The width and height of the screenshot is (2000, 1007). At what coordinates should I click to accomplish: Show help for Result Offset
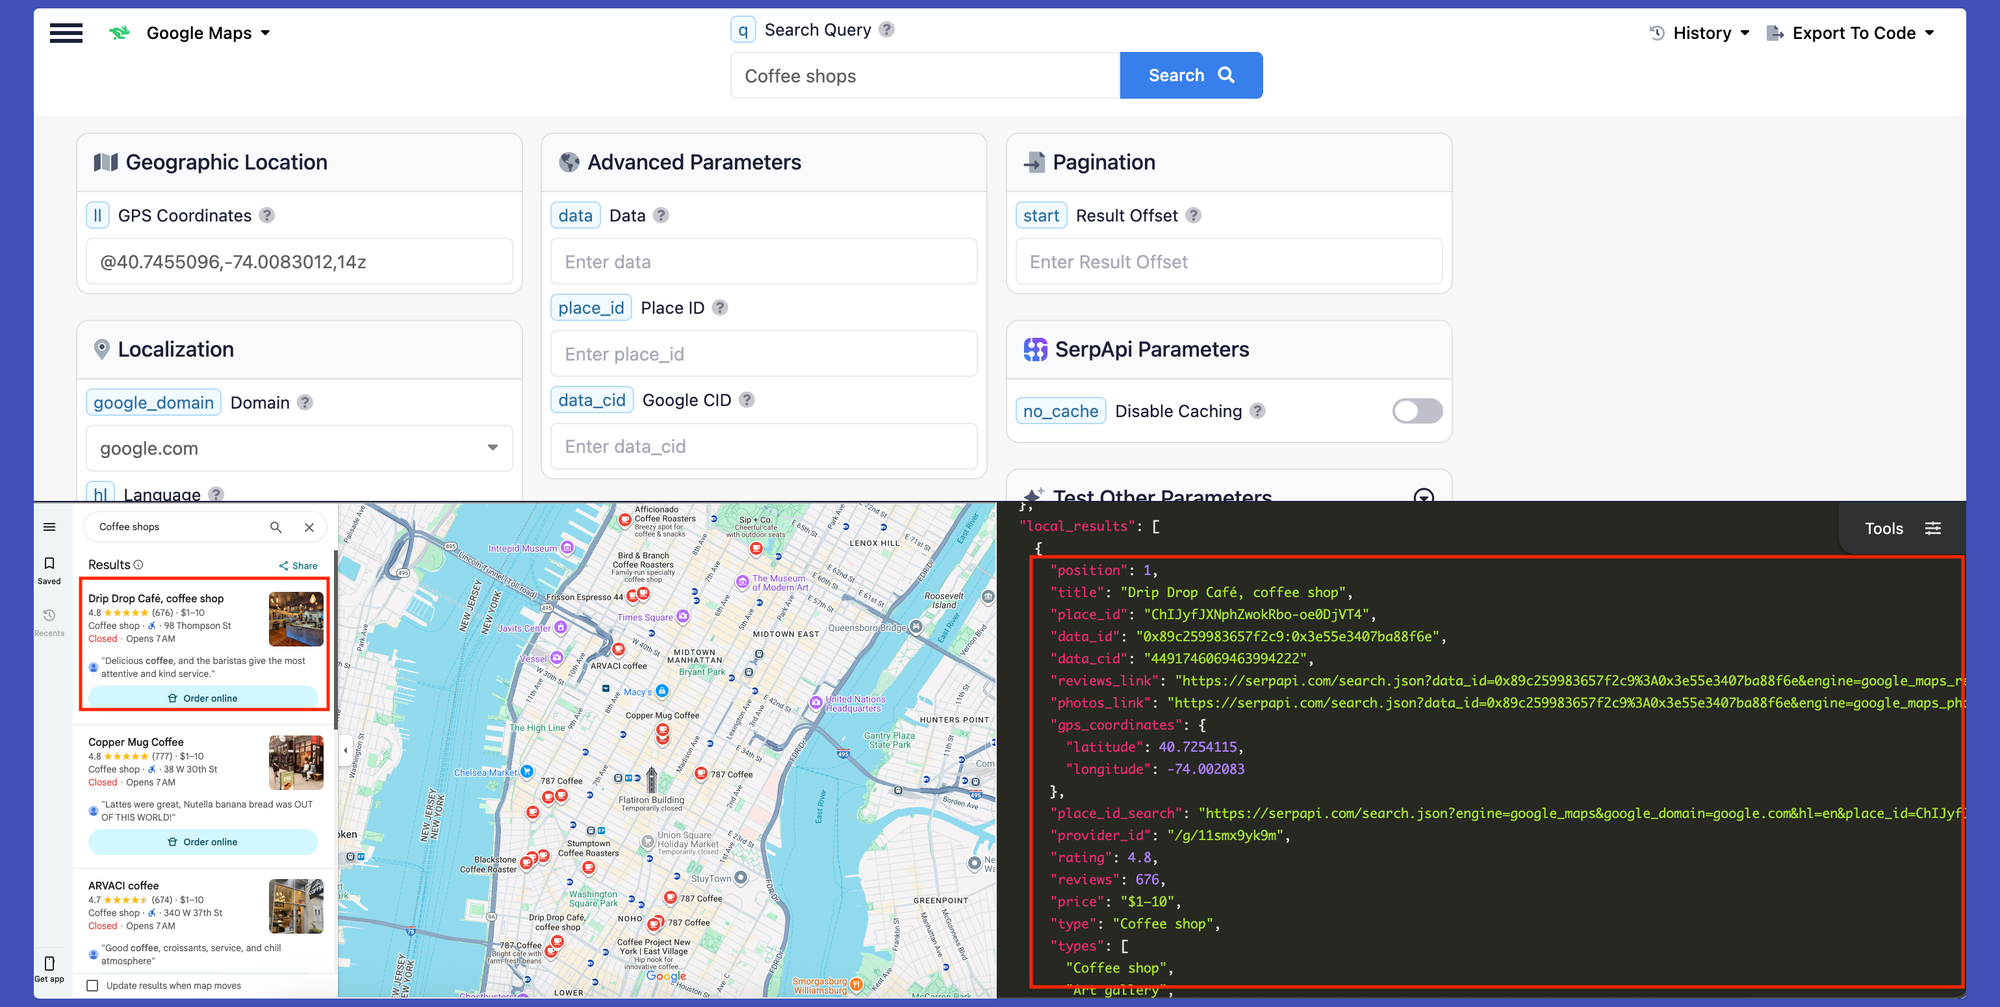tap(1193, 215)
